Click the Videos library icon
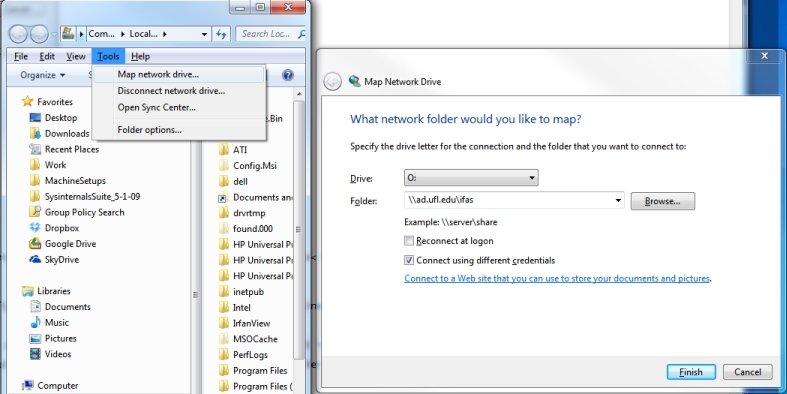Image resolution: width=787 pixels, height=394 pixels. point(35,354)
